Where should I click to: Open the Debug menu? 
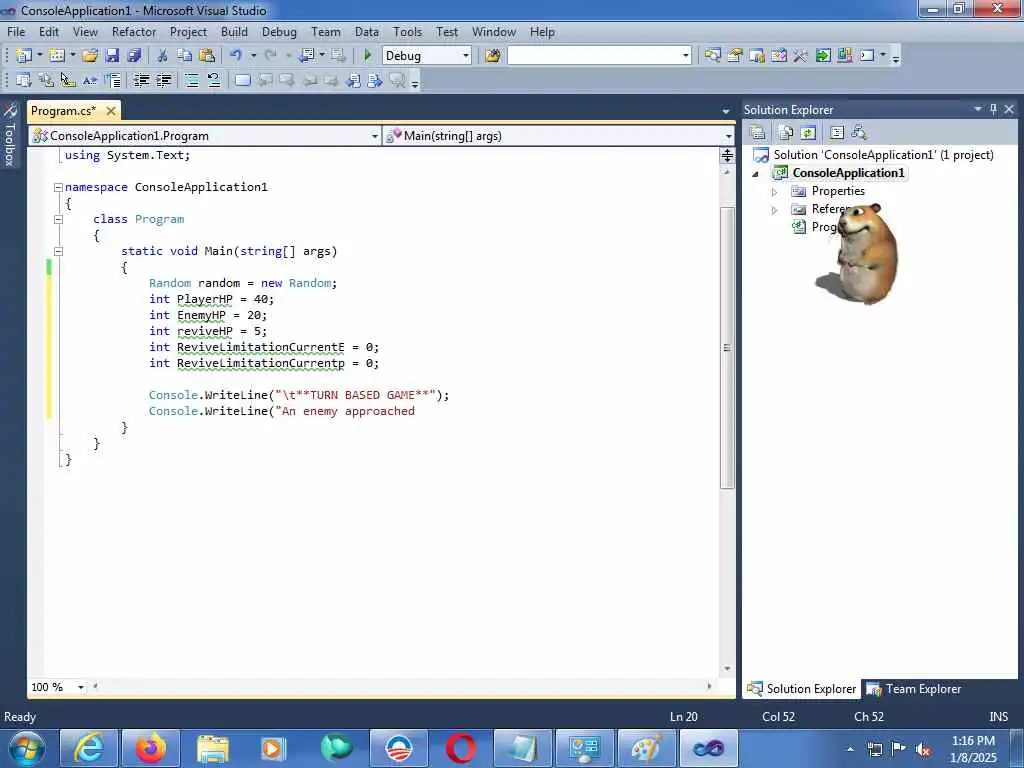(279, 31)
